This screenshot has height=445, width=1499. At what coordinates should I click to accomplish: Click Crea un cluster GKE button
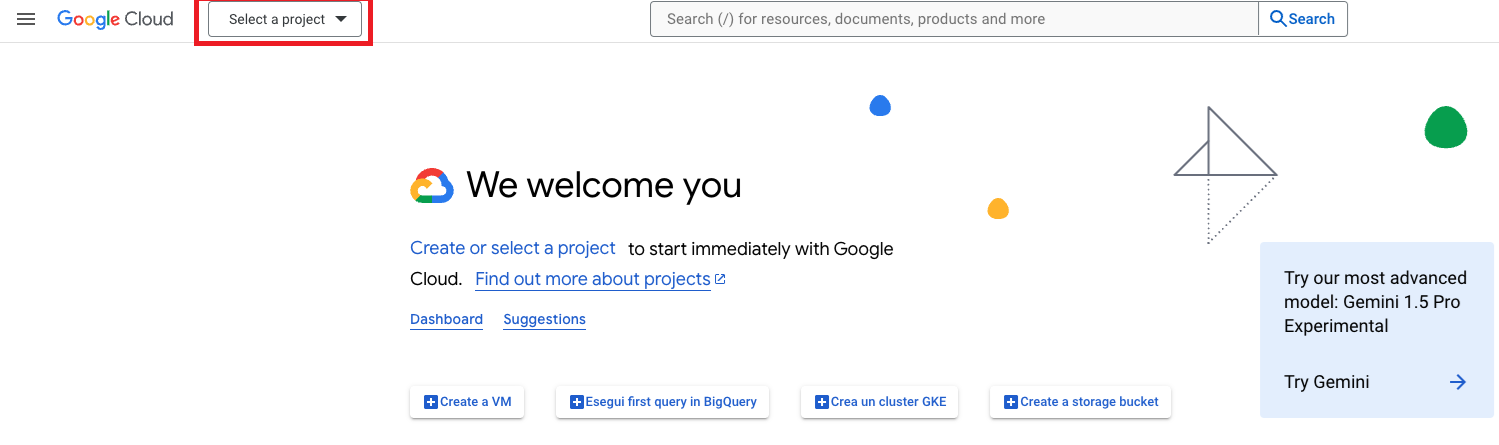(x=880, y=402)
